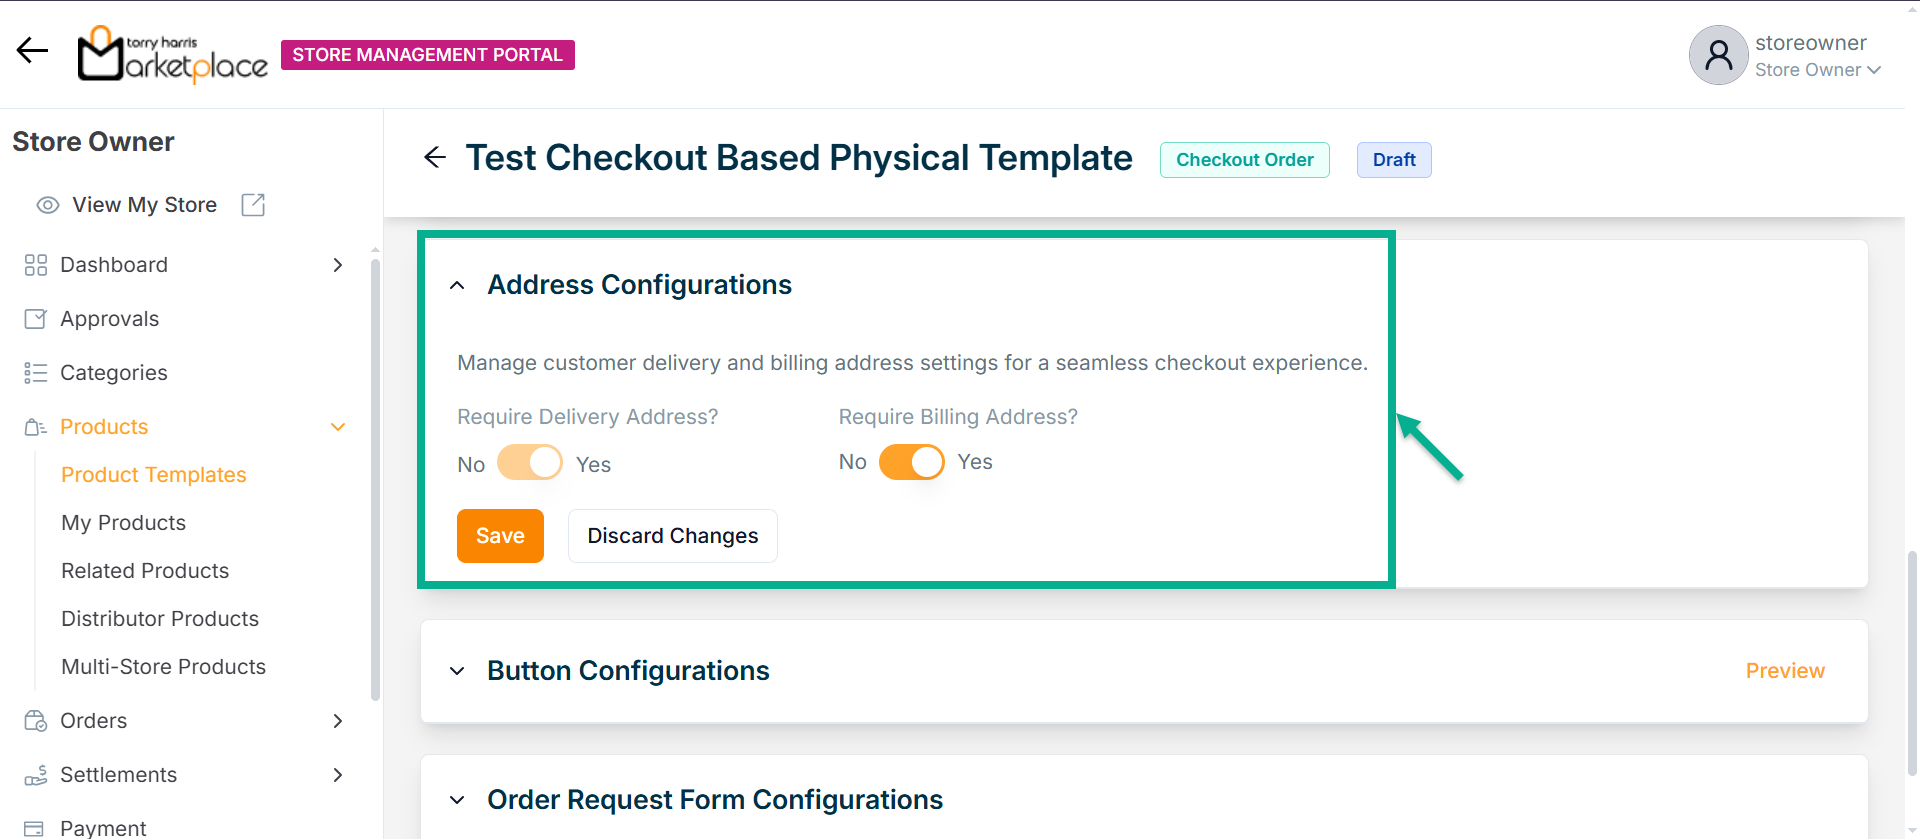Screen dimensions: 1920x839
Task: Expand the Button Configurations section
Action: pyautogui.click(x=457, y=671)
